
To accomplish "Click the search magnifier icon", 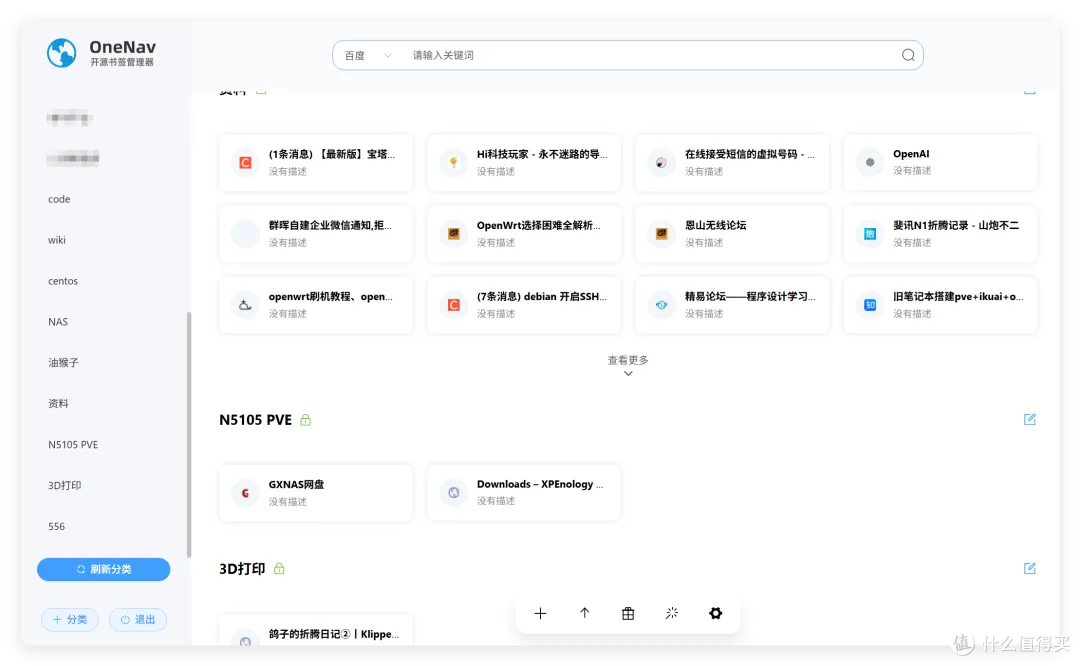I will click(908, 55).
